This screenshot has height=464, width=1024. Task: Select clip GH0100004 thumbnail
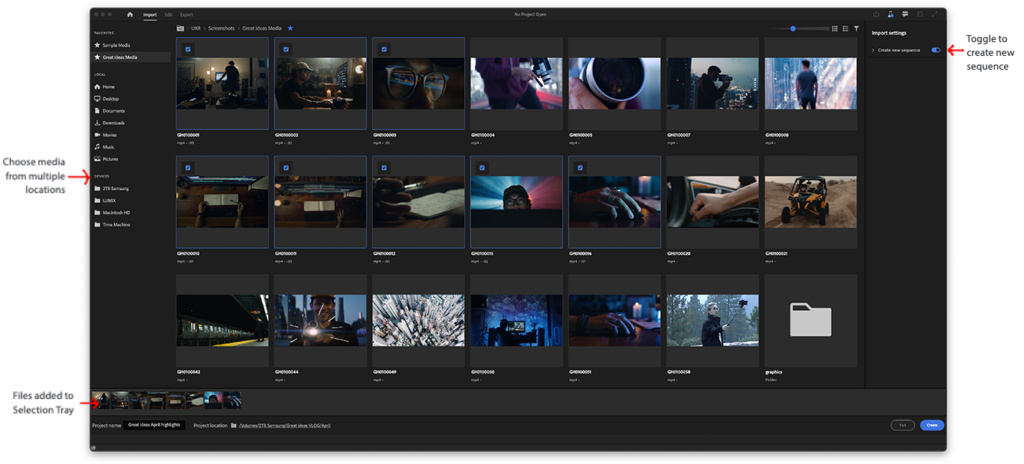[x=517, y=83]
